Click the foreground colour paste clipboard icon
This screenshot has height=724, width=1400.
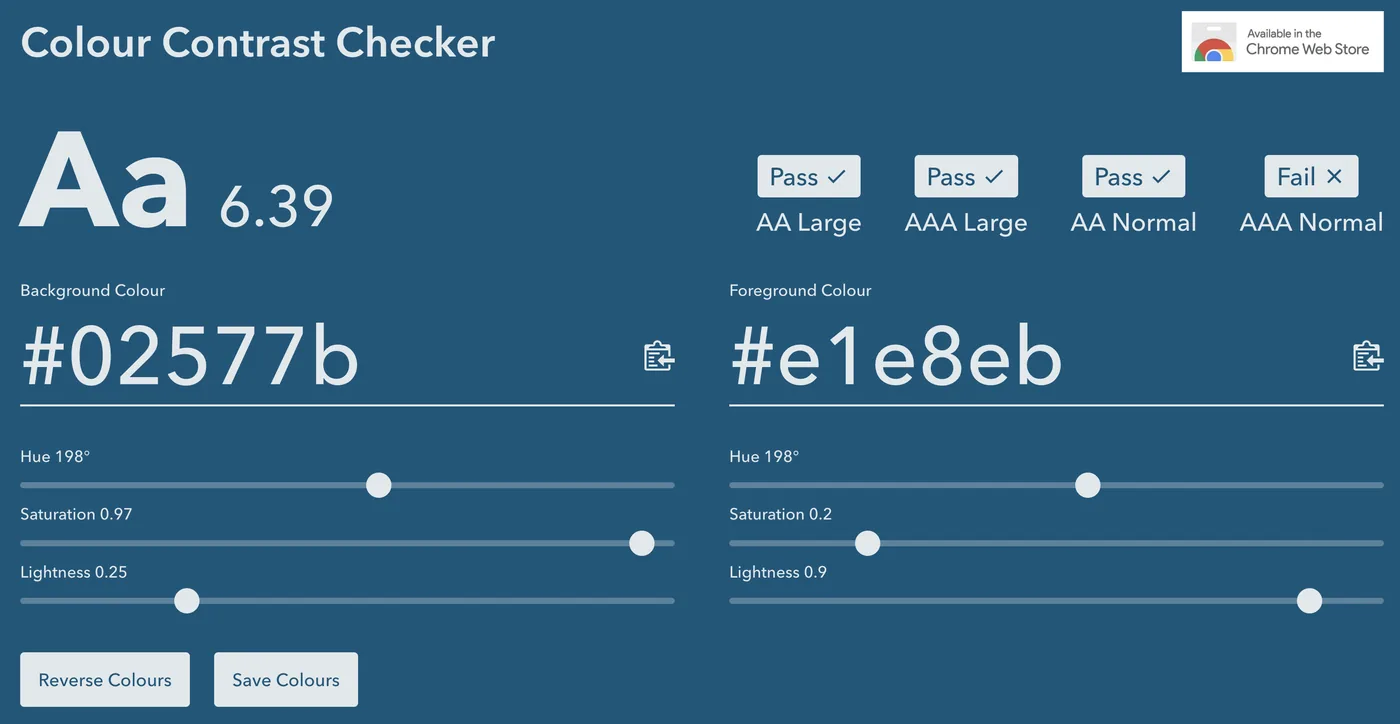1368,356
